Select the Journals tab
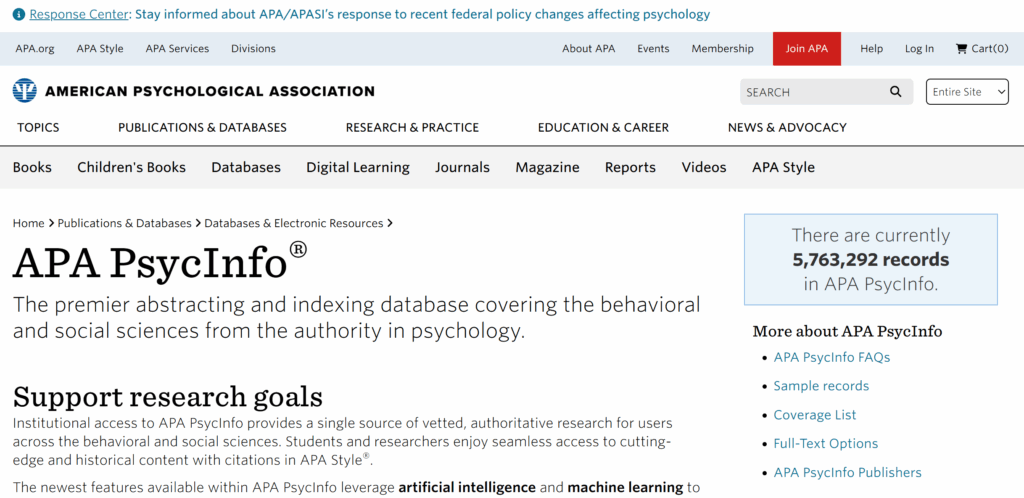The image size is (1024, 498). click(x=462, y=167)
